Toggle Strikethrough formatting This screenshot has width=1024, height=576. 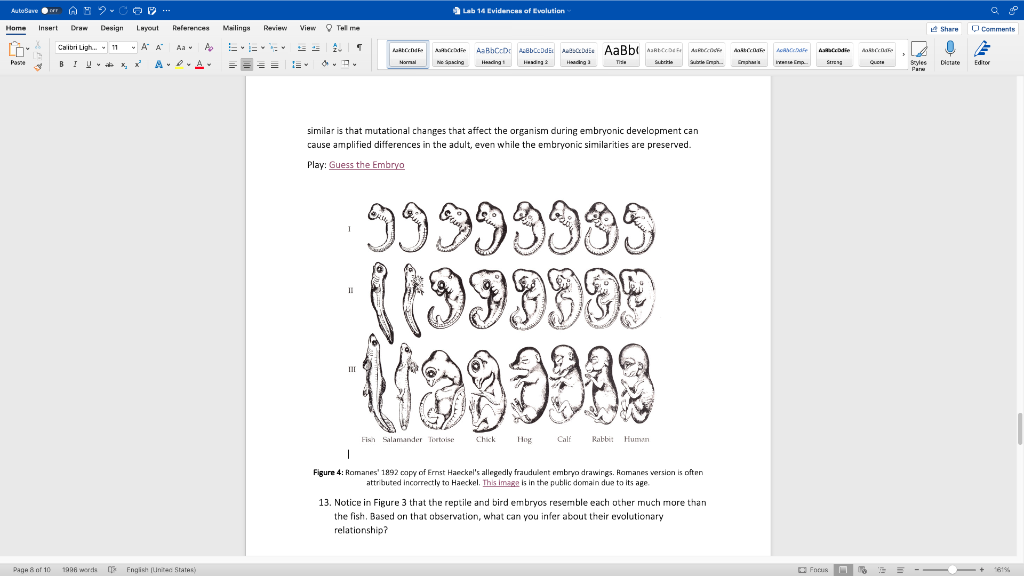(110, 65)
